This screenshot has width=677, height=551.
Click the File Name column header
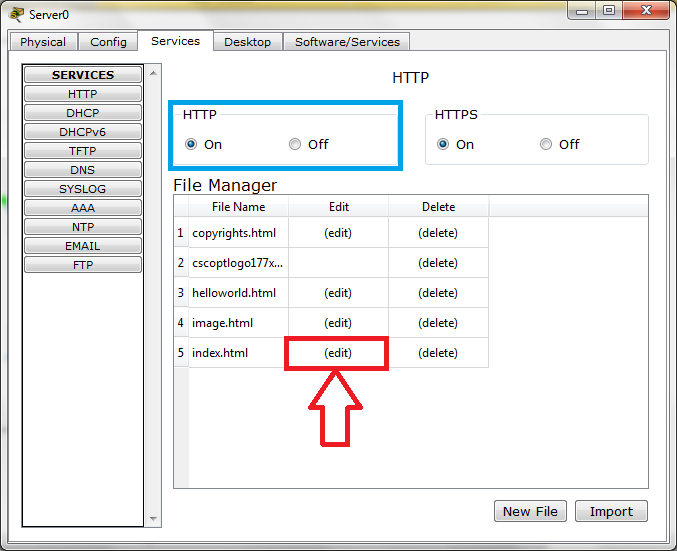click(x=238, y=206)
